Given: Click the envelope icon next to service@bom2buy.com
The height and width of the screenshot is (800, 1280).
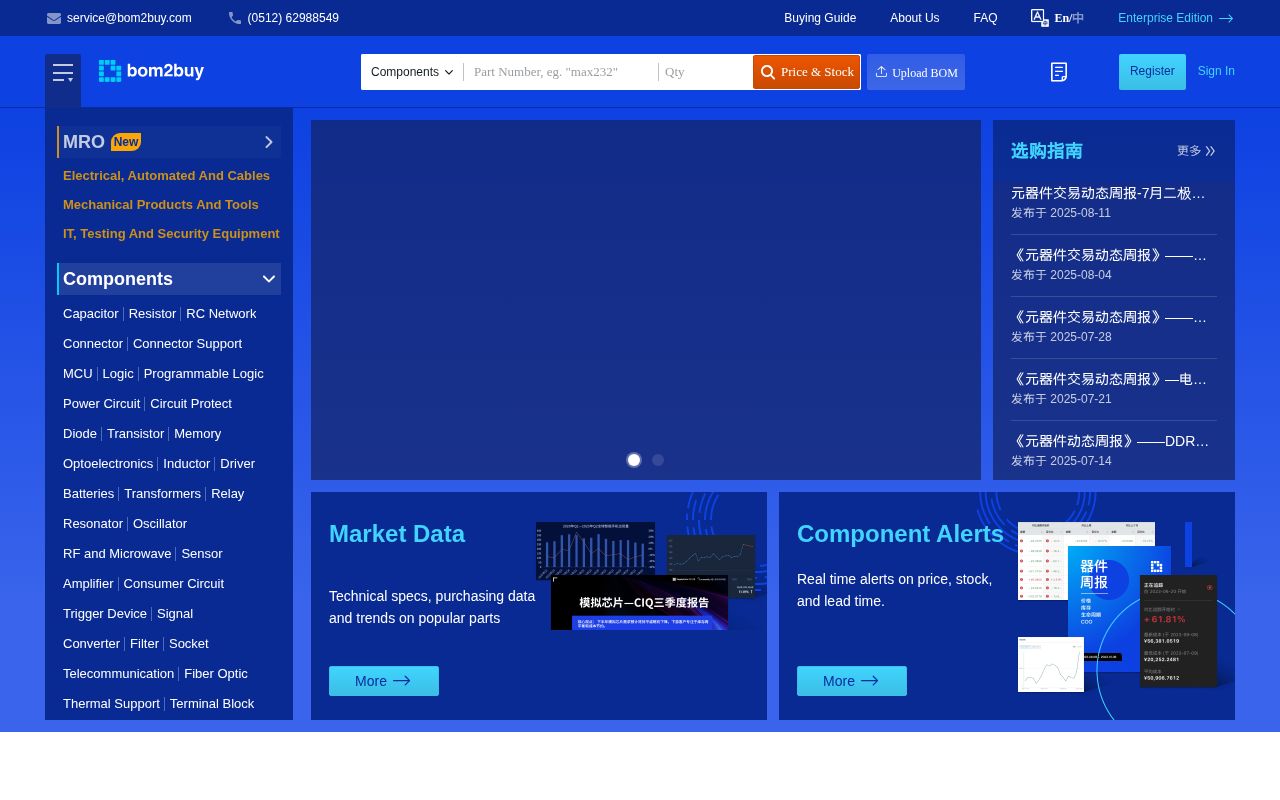Looking at the screenshot, I should point(54,18).
